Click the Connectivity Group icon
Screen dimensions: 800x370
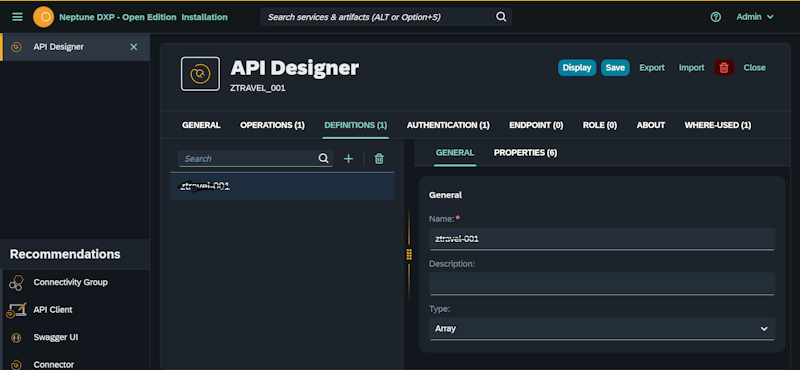pyautogui.click(x=16, y=283)
